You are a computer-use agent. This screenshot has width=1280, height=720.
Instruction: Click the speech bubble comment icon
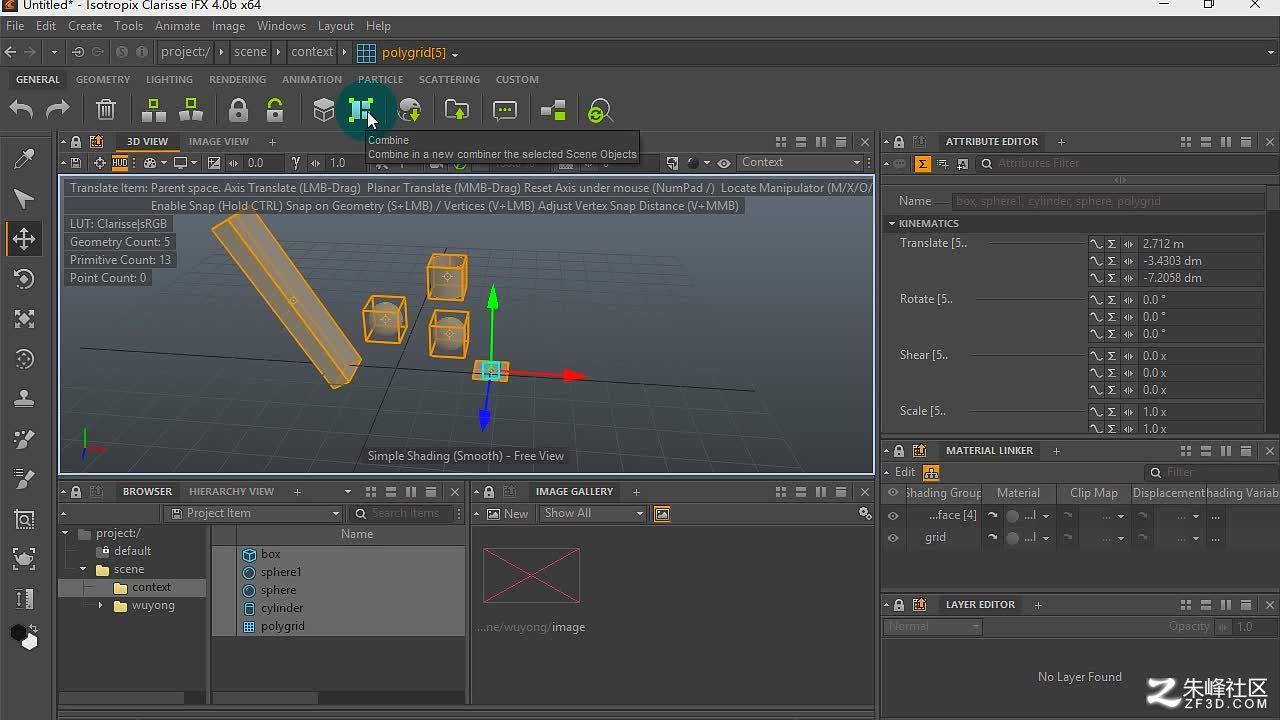click(505, 110)
